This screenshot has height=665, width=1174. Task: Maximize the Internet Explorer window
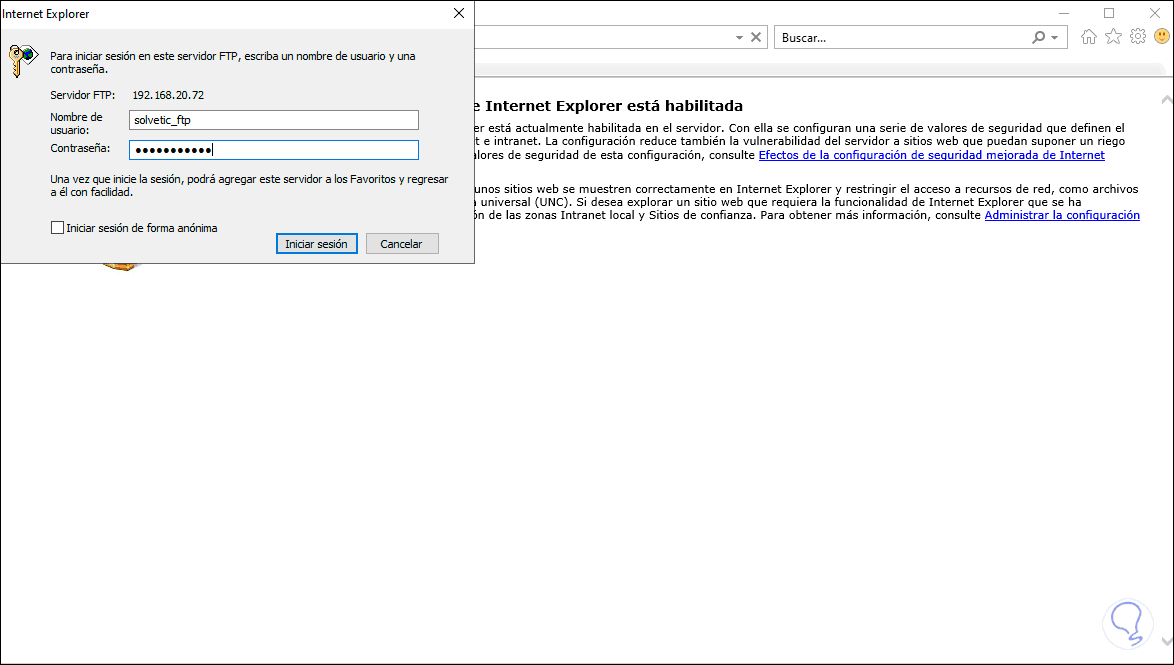1109,13
